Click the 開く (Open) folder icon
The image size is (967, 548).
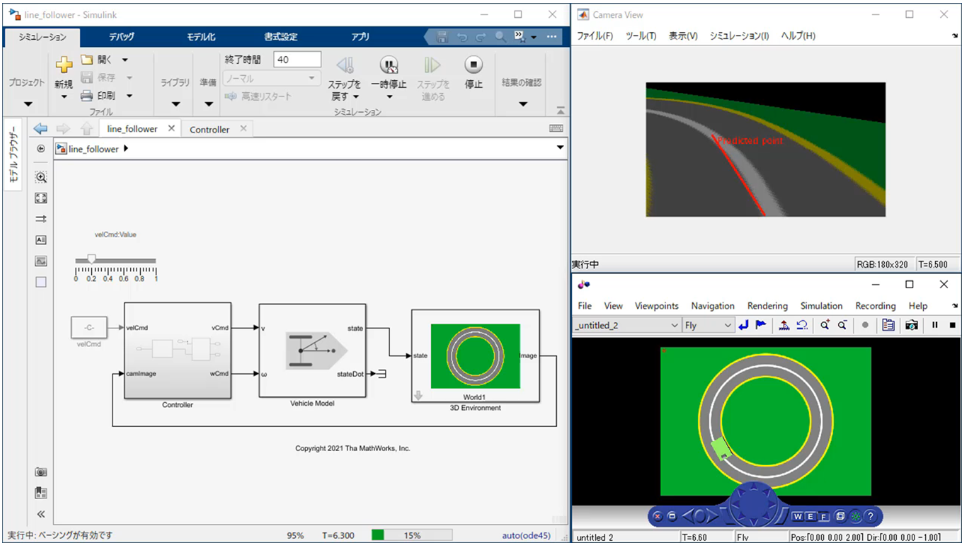[87, 60]
